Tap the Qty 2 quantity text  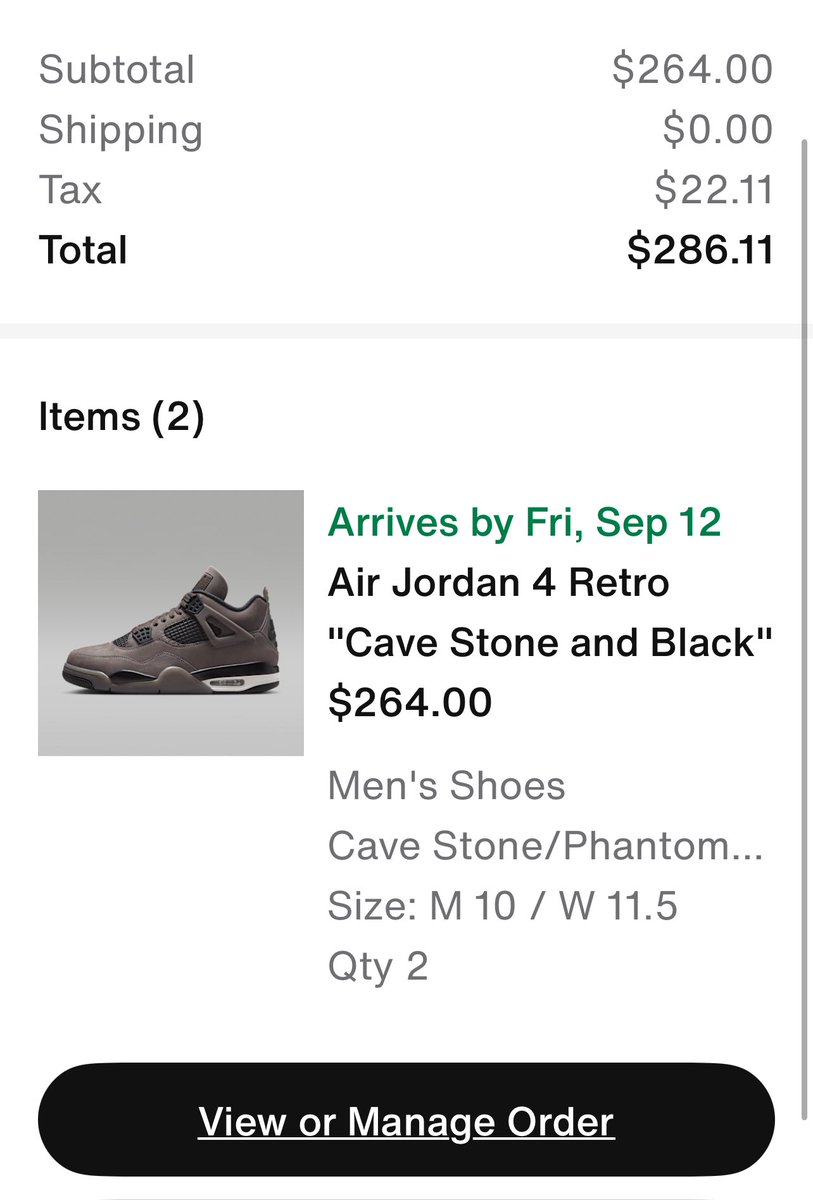coord(378,966)
